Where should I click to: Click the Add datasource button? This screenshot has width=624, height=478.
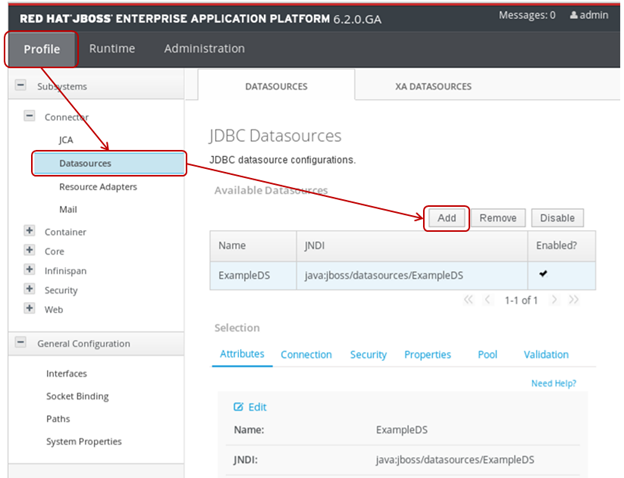[x=447, y=218]
